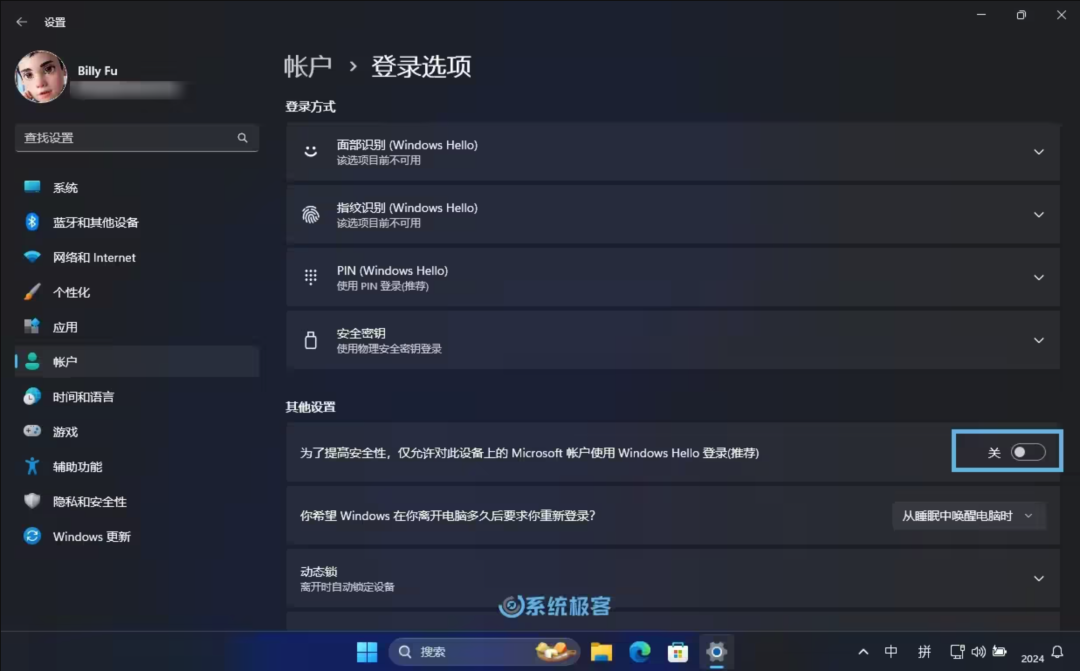1080x671 pixels.
Task: Open 应用 category
Action: pos(136,327)
